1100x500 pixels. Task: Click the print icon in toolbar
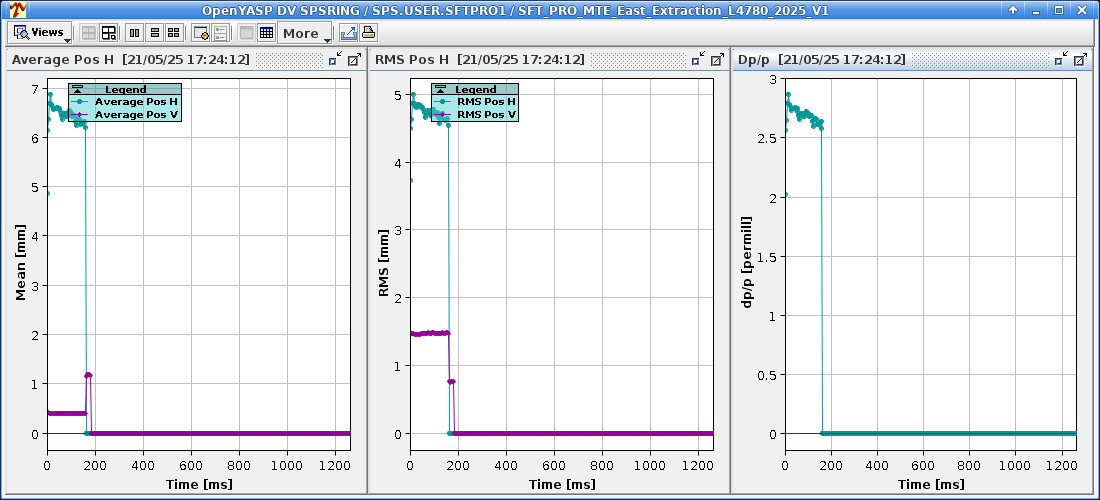pyautogui.click(x=368, y=33)
